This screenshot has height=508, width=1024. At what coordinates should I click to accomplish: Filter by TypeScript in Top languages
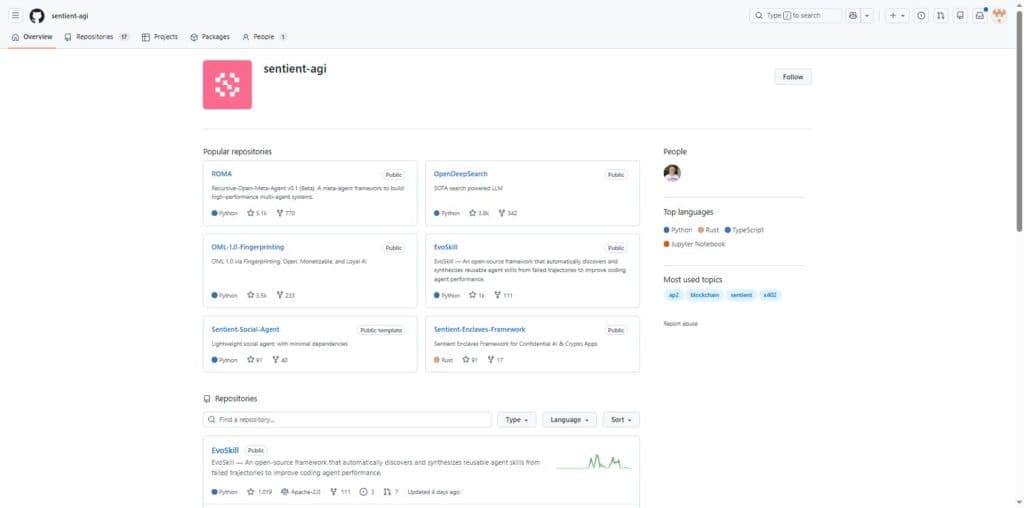(744, 230)
